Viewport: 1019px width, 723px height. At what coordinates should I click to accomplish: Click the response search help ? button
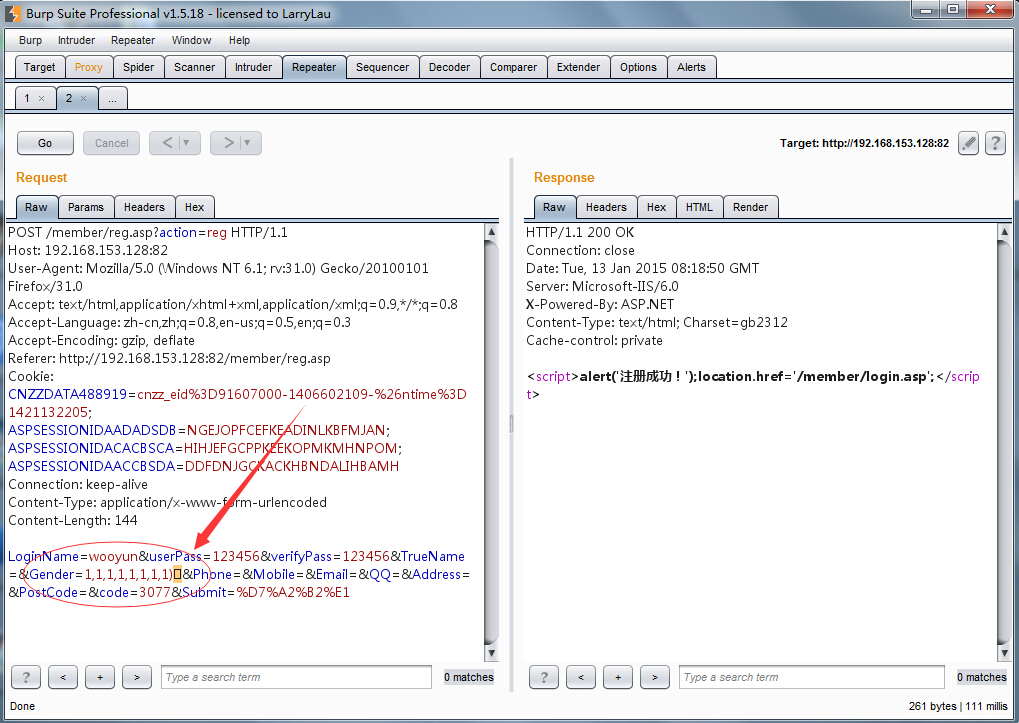pos(544,677)
